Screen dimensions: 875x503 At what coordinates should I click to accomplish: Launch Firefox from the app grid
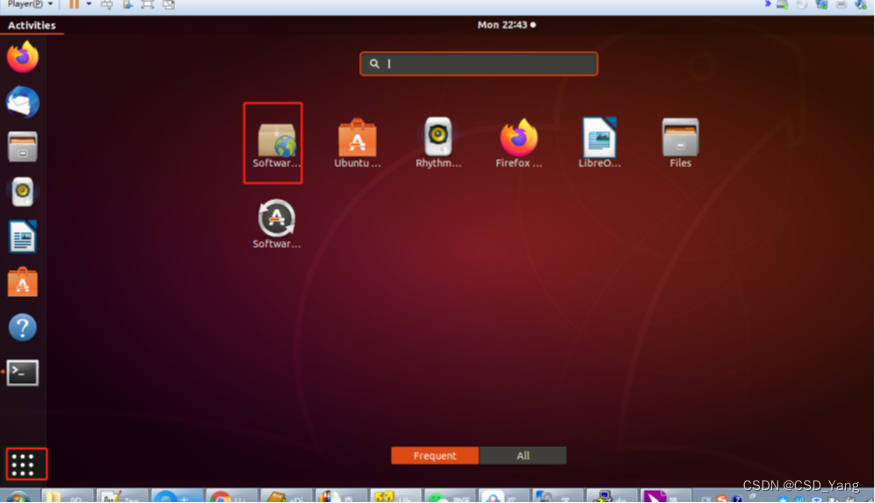(x=519, y=143)
